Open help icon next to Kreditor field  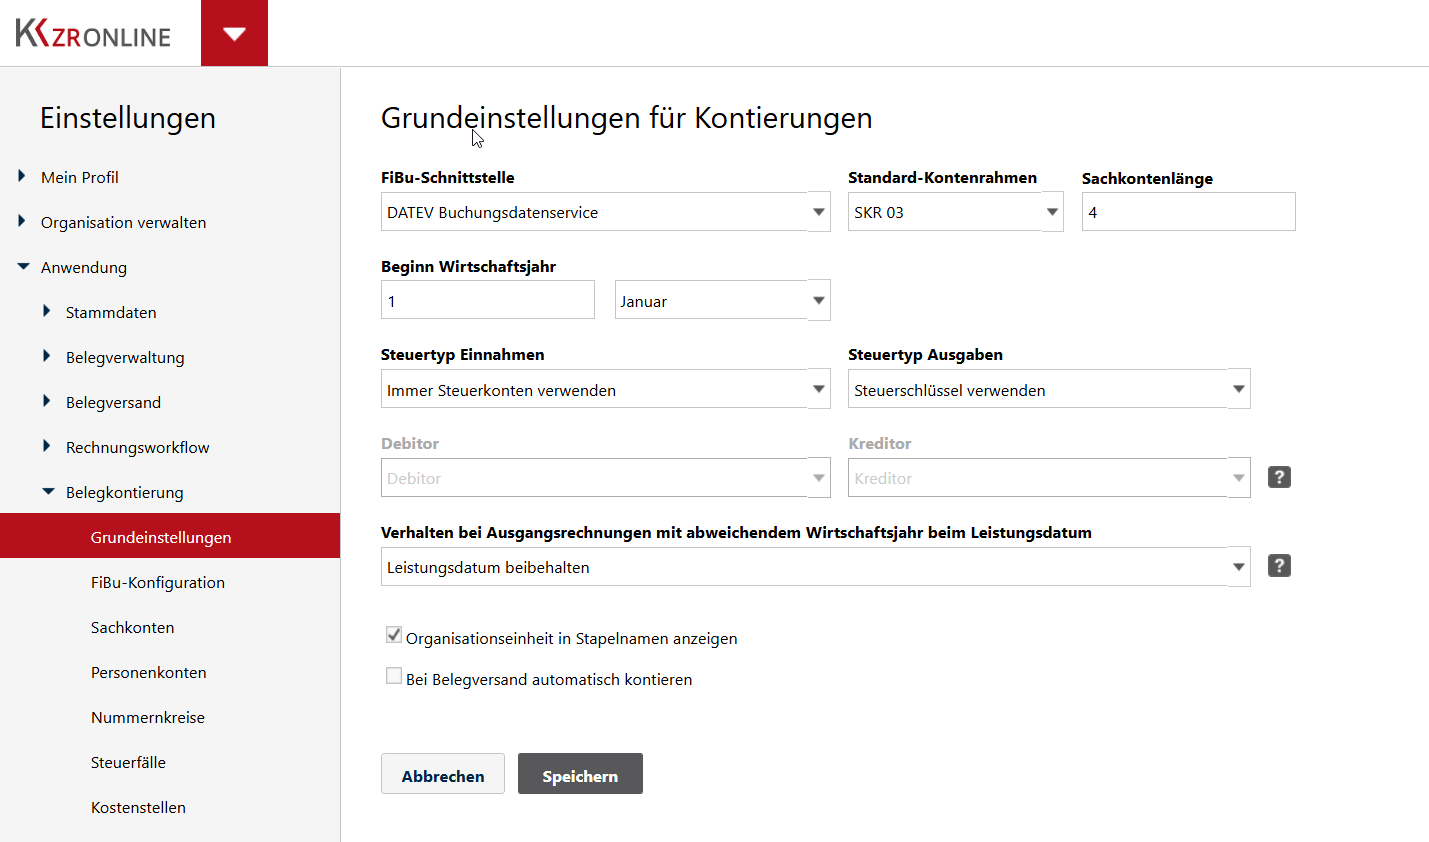tap(1279, 477)
